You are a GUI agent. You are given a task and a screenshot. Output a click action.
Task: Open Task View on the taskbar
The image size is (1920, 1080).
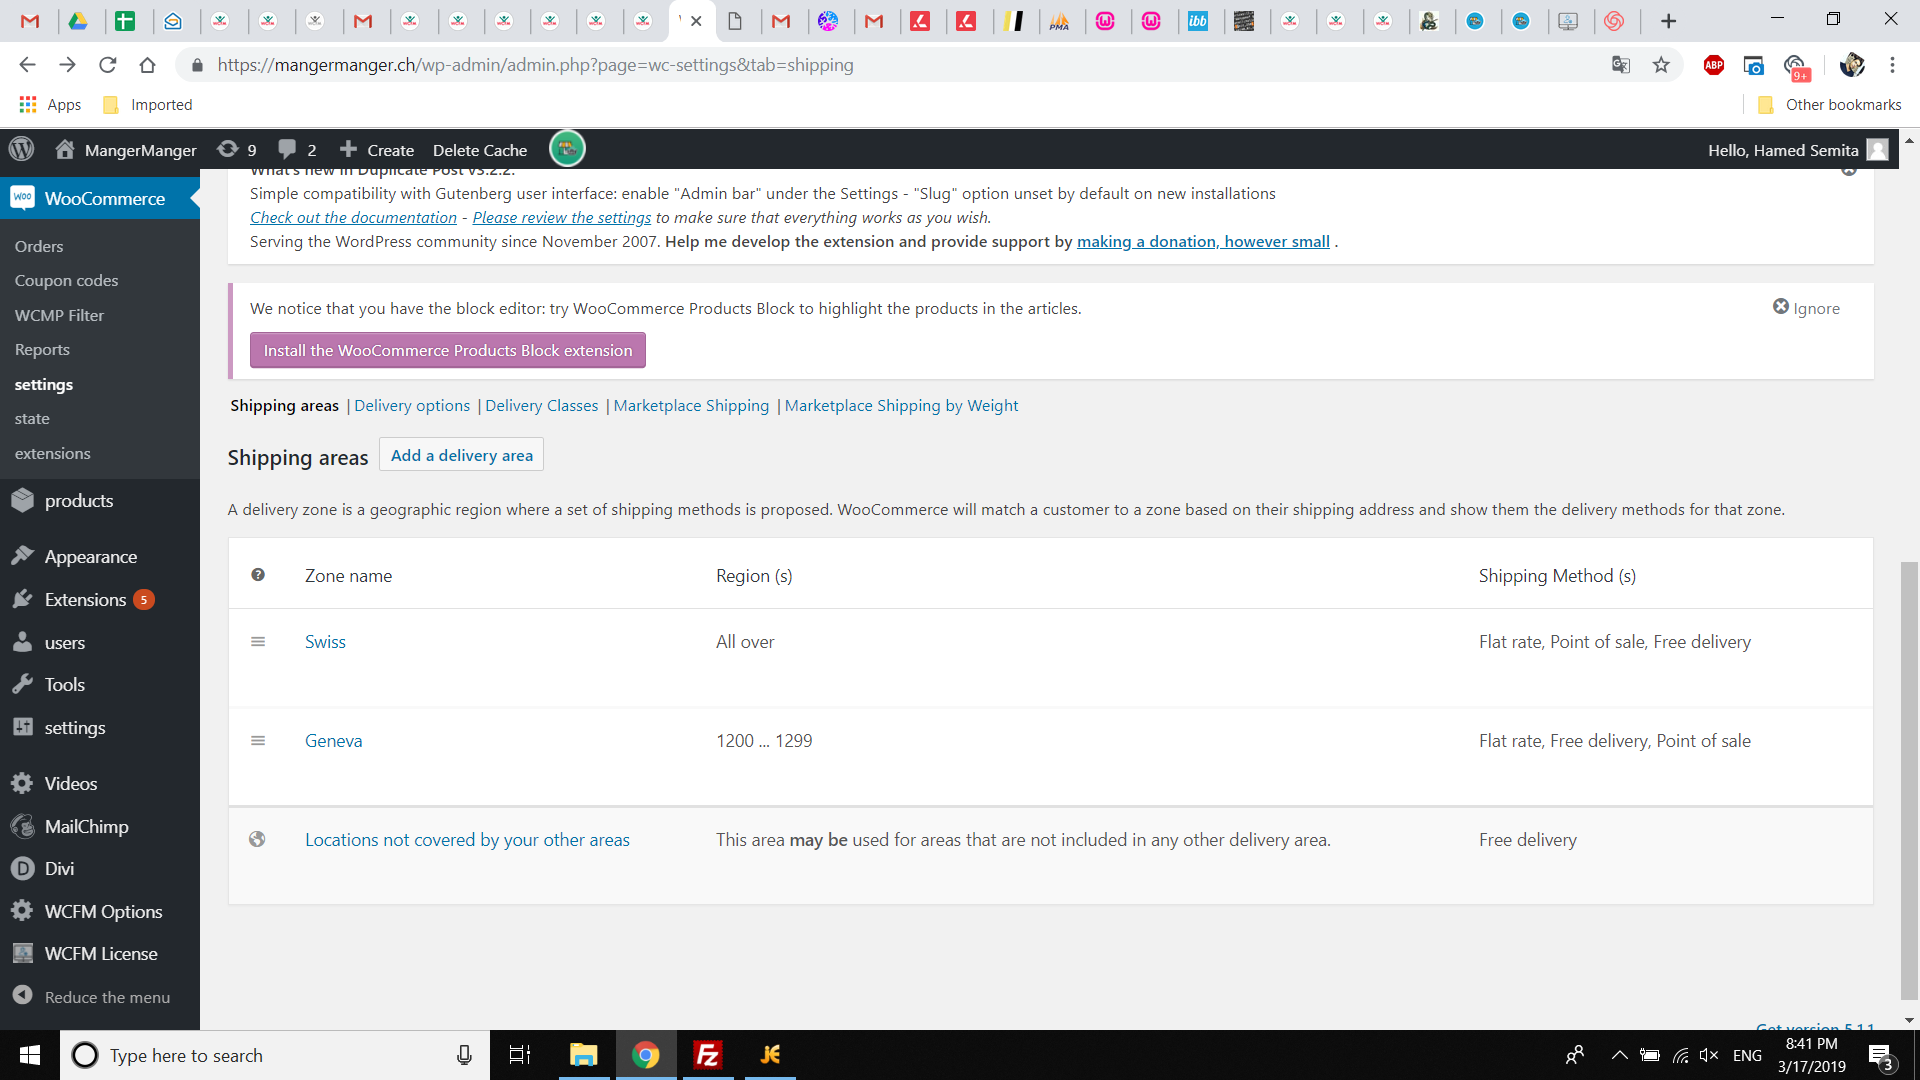click(520, 1055)
